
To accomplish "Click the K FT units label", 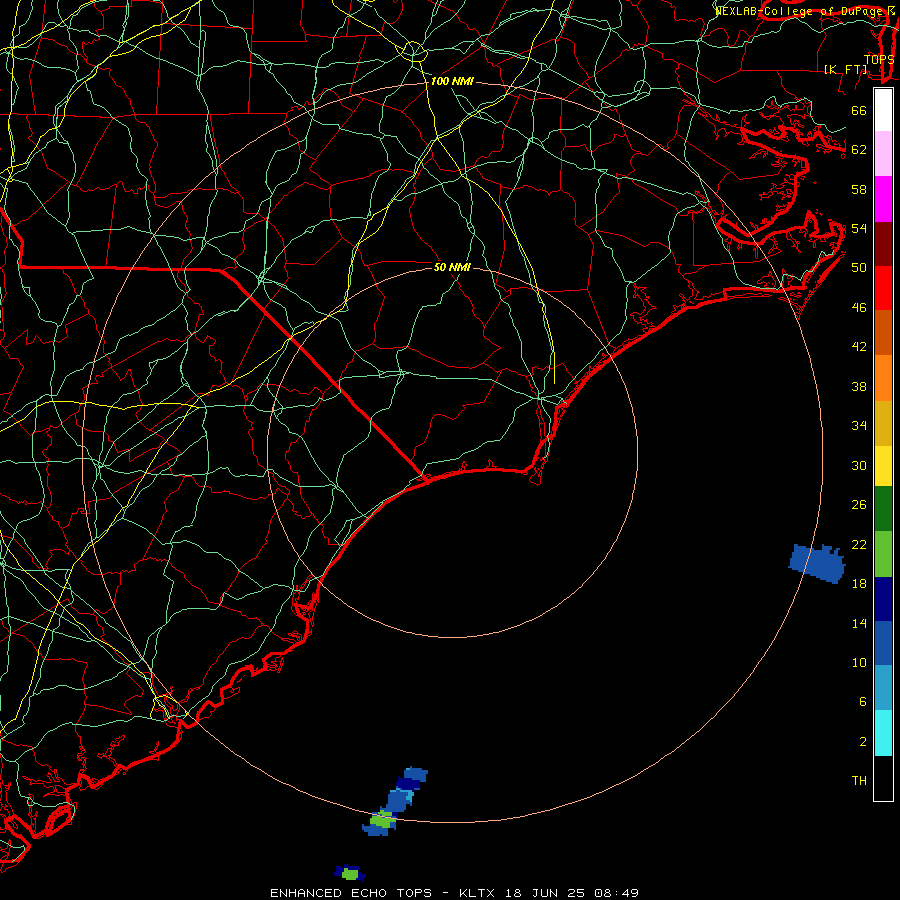I will tap(845, 69).
